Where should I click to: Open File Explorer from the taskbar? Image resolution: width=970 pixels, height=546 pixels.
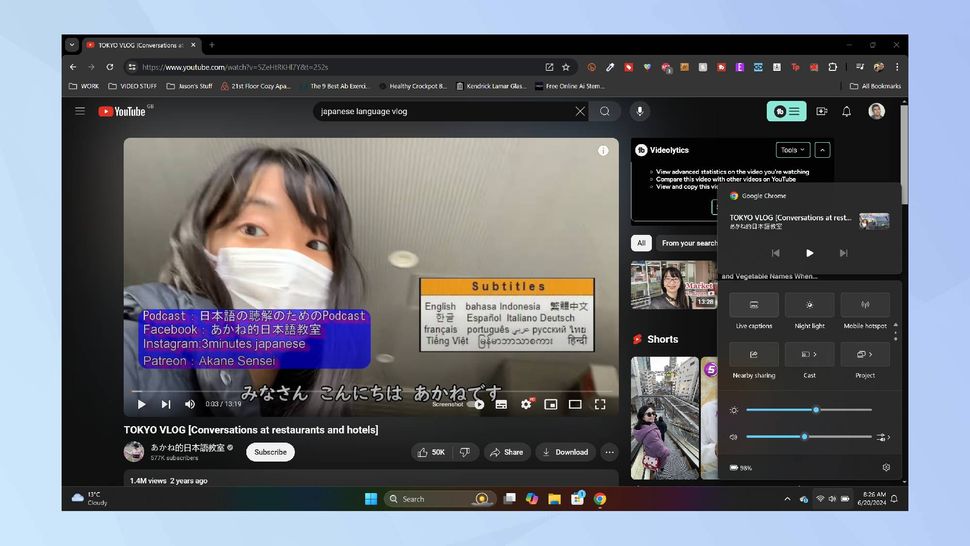[x=554, y=498]
